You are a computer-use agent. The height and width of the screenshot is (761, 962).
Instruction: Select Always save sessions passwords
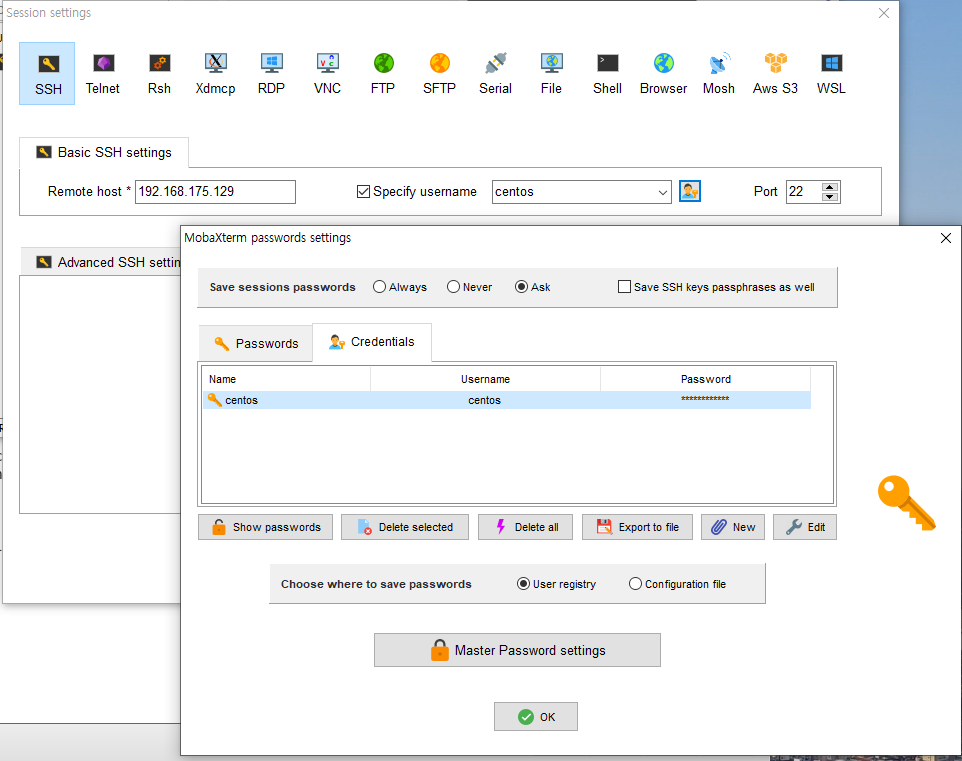coord(379,287)
